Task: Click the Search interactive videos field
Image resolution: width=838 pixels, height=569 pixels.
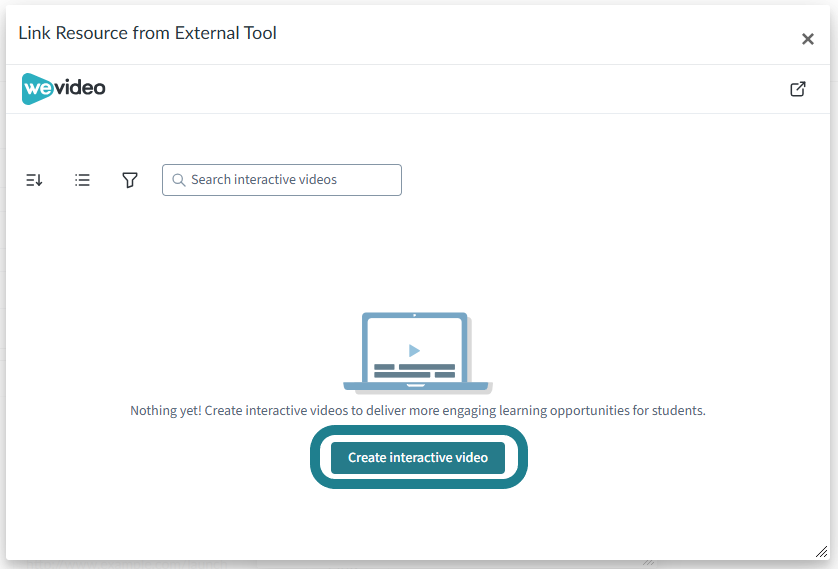Action: (x=282, y=180)
